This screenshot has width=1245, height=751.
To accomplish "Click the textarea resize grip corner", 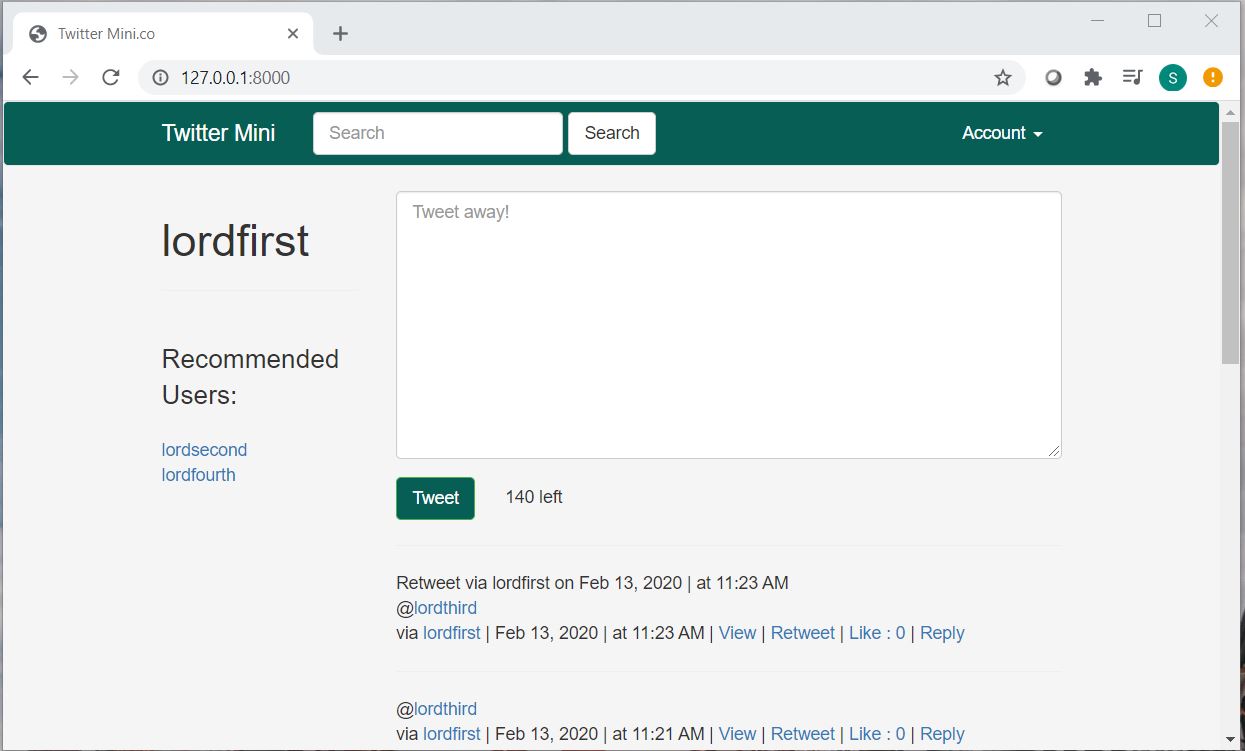I will tap(1054, 451).
